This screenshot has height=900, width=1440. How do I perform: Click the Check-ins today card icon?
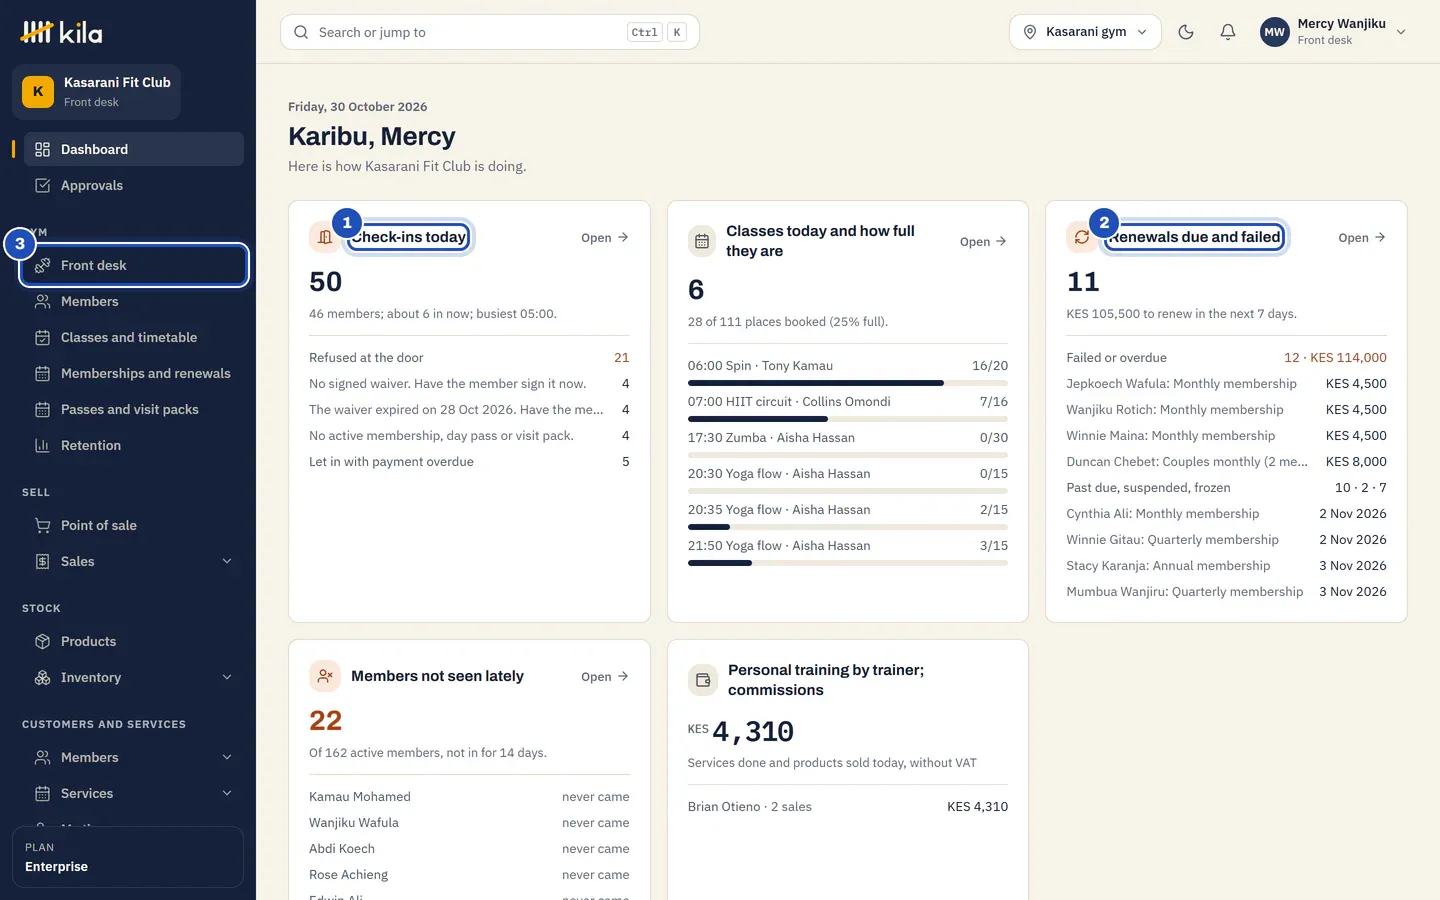click(325, 237)
